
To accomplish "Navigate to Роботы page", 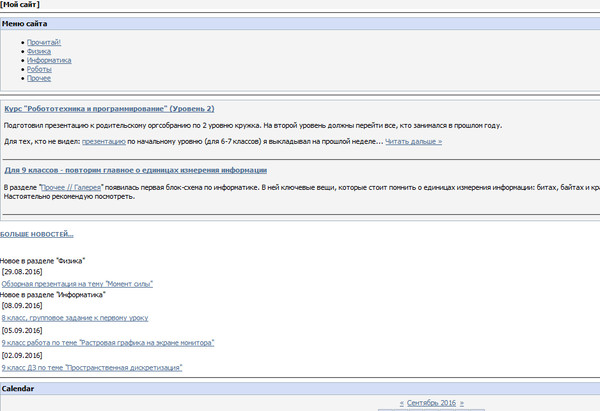I will click(39, 69).
